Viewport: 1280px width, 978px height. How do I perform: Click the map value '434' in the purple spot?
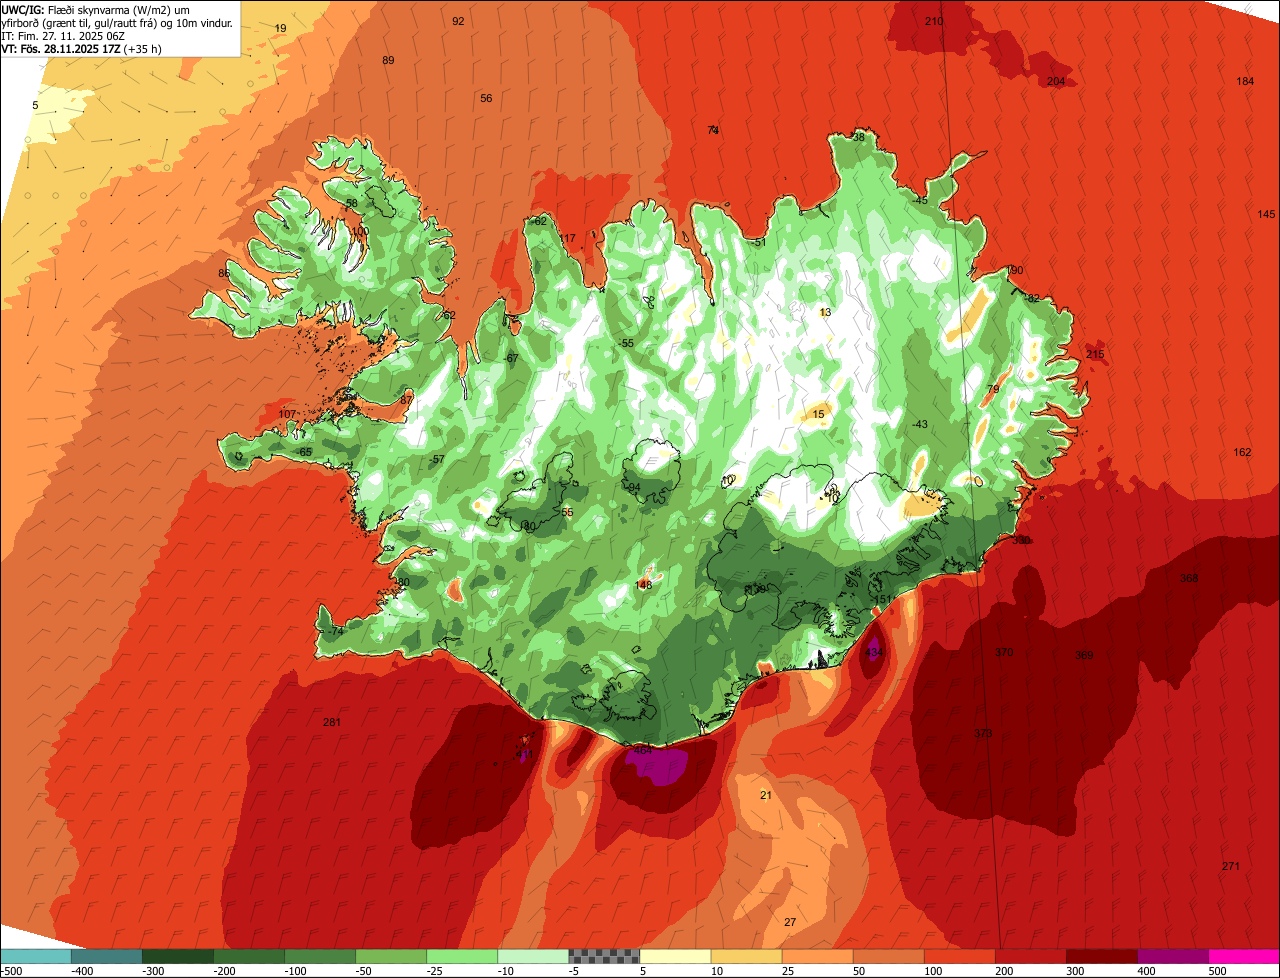[874, 652]
